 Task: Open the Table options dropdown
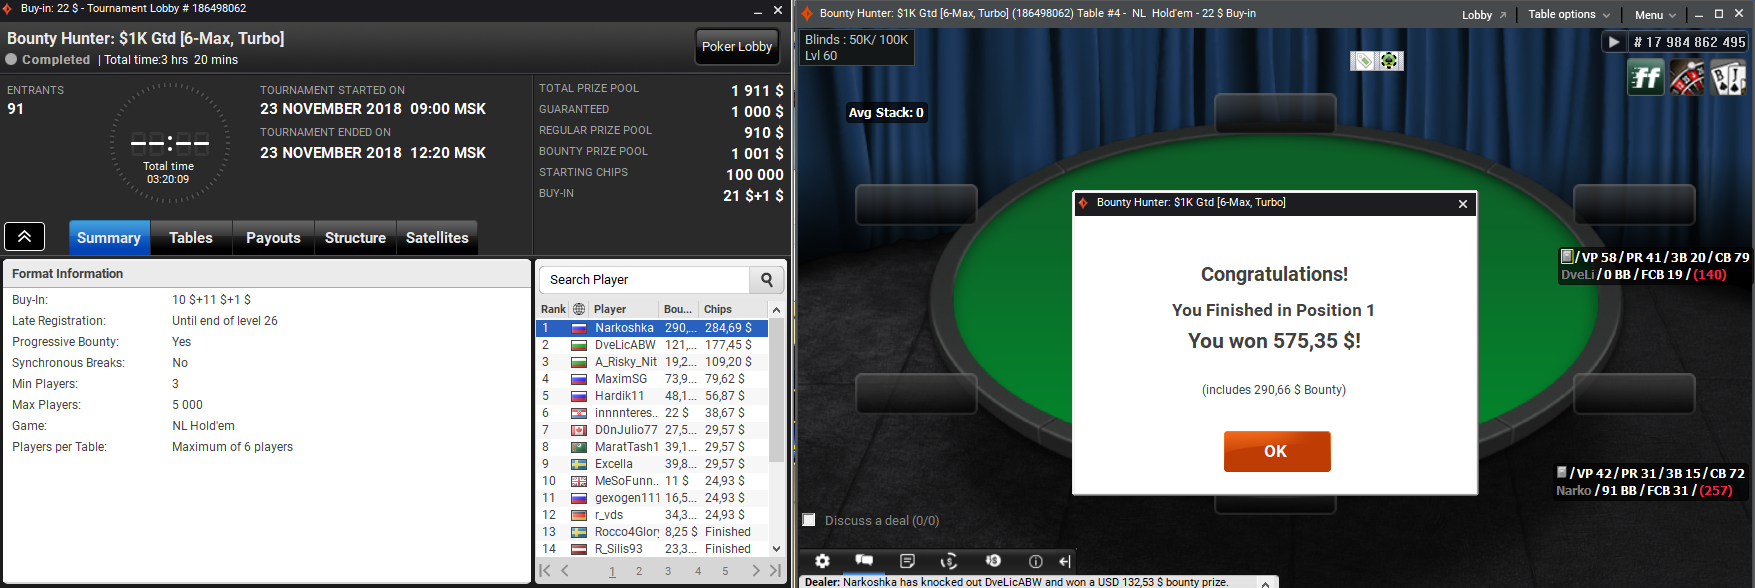click(x=1569, y=14)
